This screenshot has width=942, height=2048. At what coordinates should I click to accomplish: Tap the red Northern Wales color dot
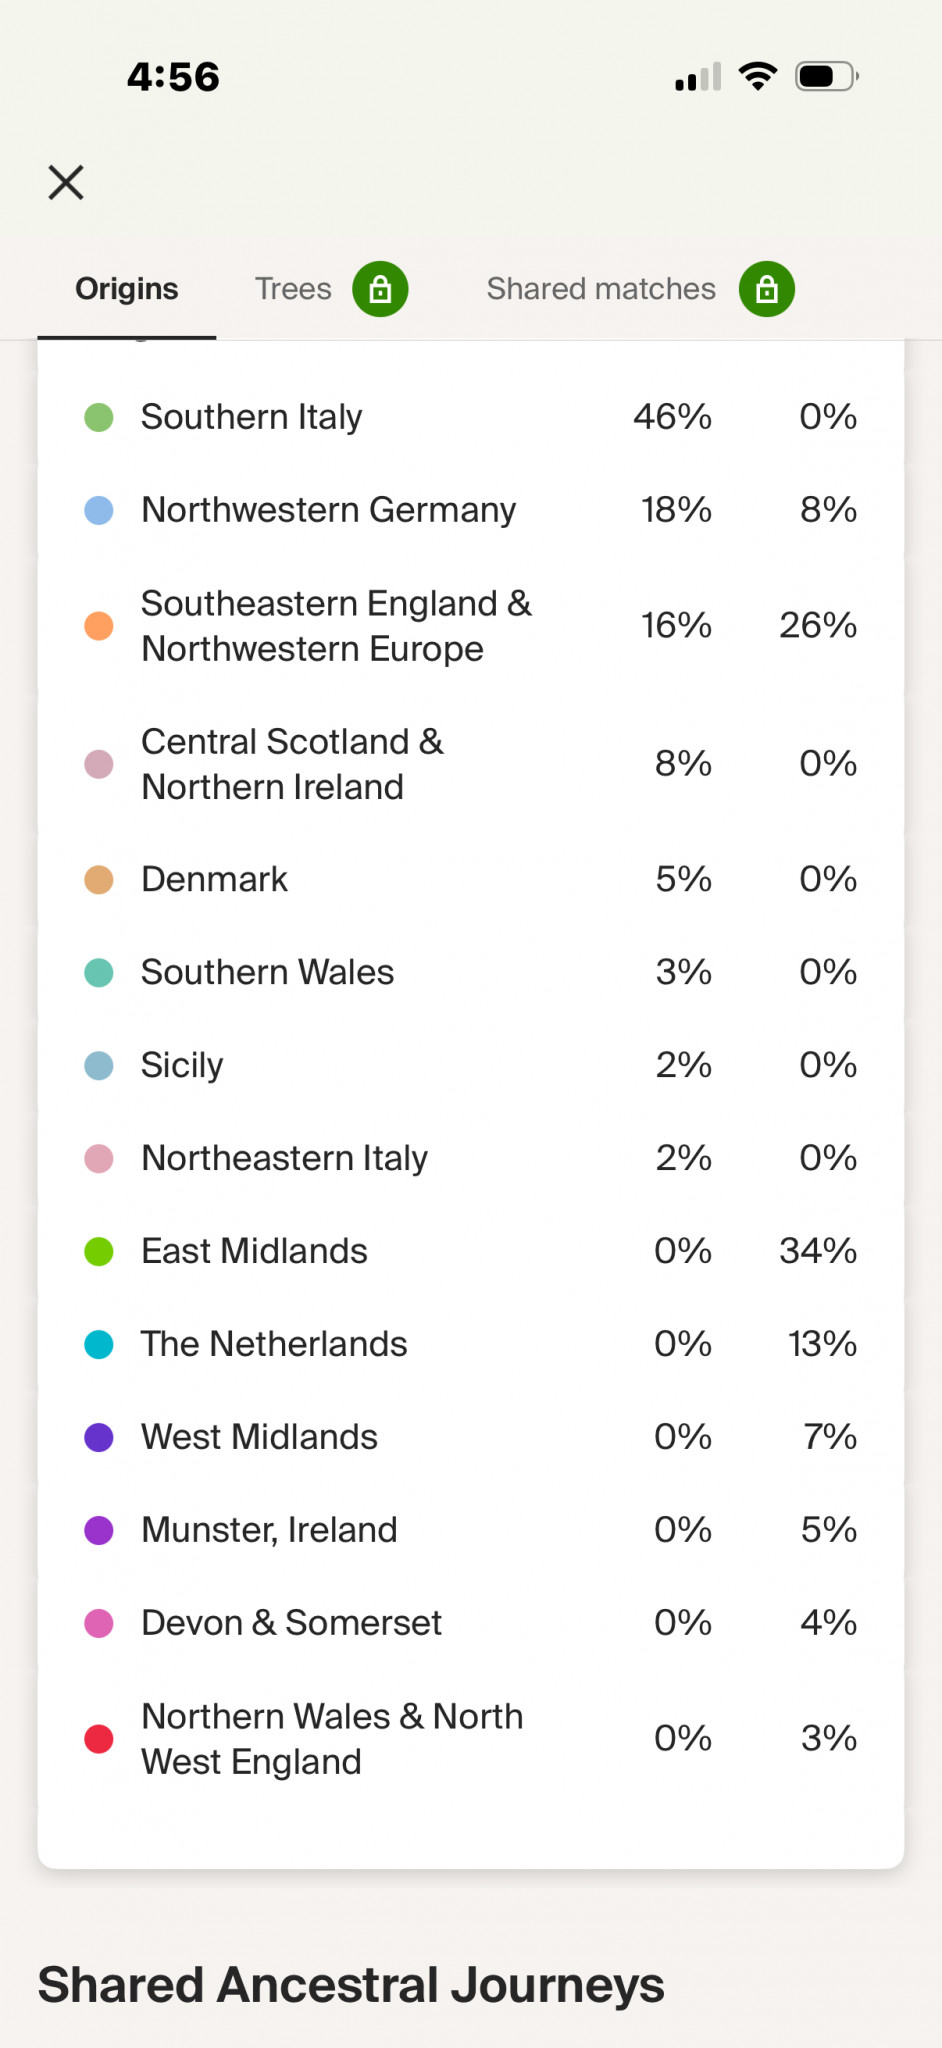click(x=99, y=1739)
